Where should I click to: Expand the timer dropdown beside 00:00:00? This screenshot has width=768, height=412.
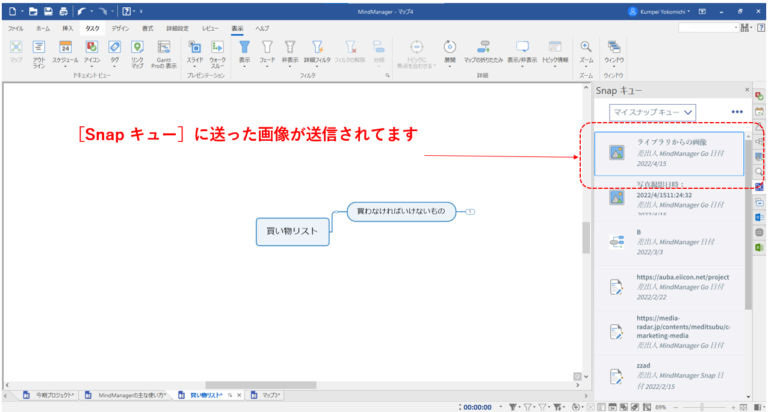tap(500, 407)
